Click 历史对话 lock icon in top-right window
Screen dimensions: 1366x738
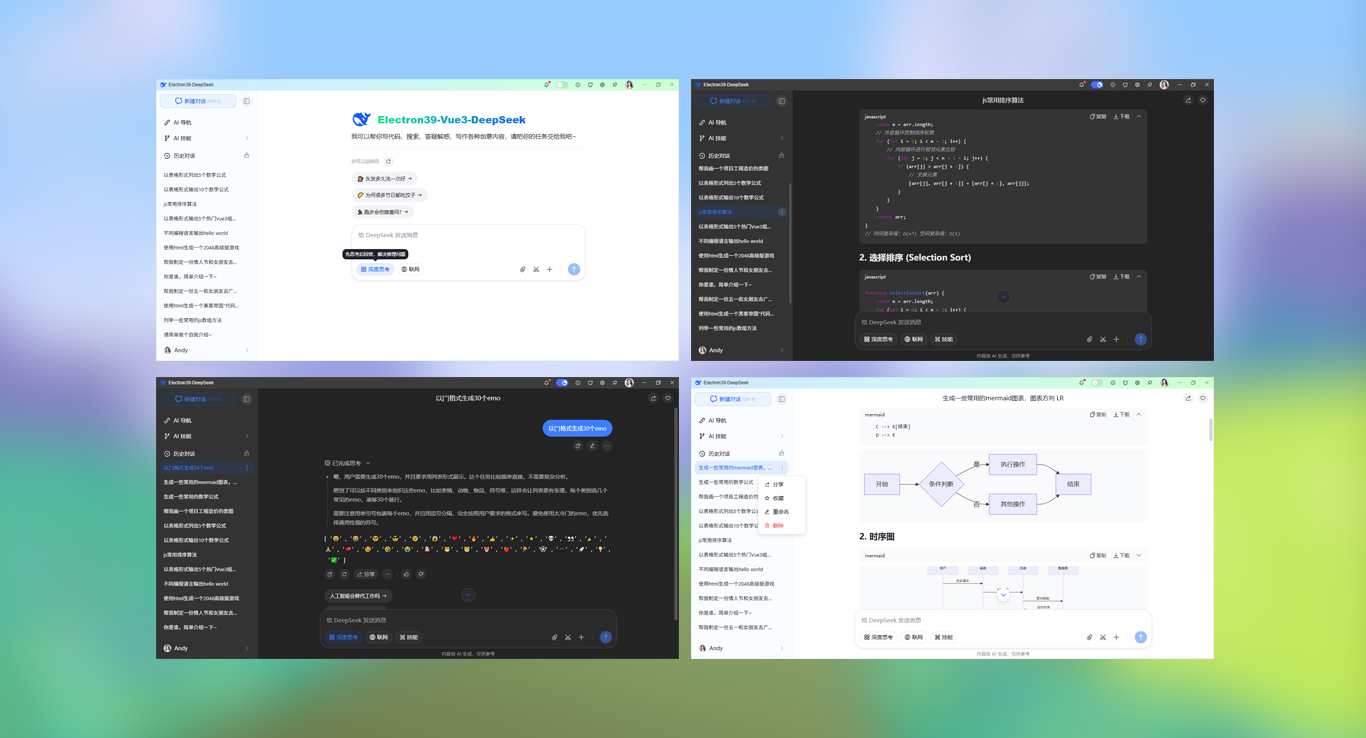782,155
